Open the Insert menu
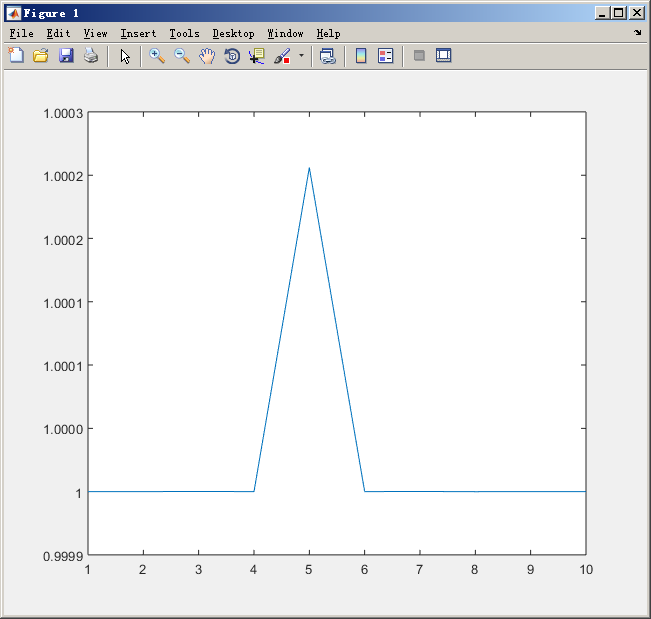This screenshot has width=651, height=619. (x=138, y=33)
